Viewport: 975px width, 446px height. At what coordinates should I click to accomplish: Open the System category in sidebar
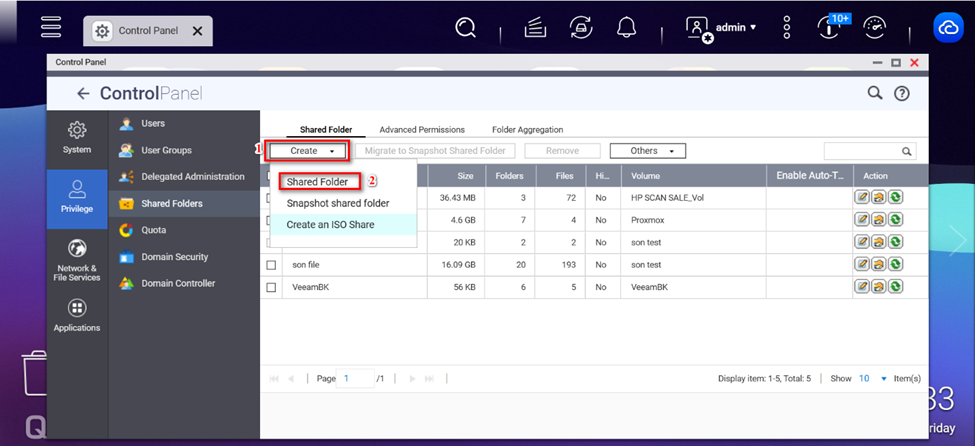(77, 138)
